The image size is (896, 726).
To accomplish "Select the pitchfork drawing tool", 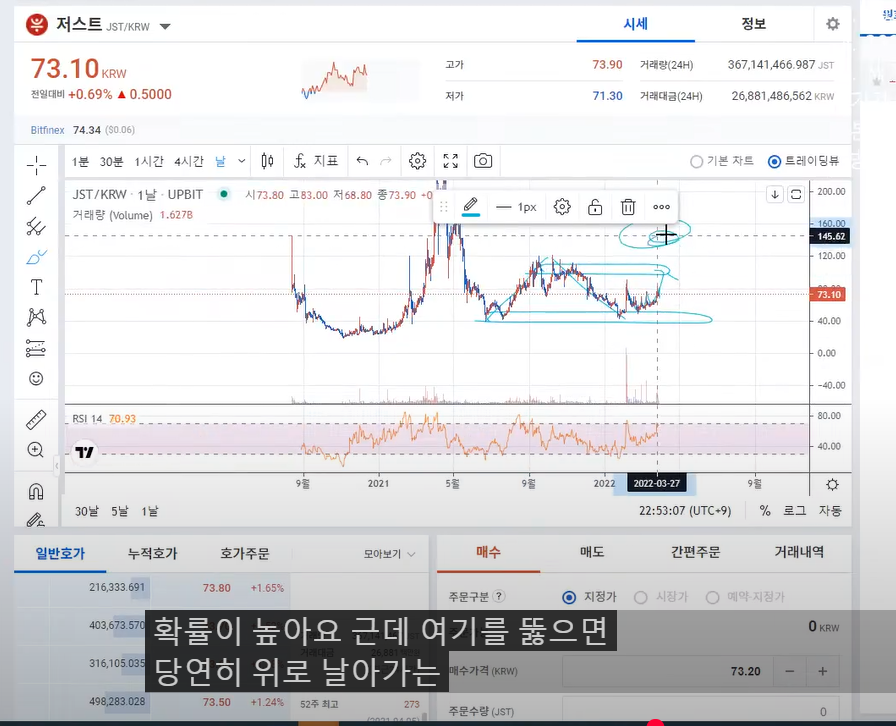I will click(x=36, y=226).
